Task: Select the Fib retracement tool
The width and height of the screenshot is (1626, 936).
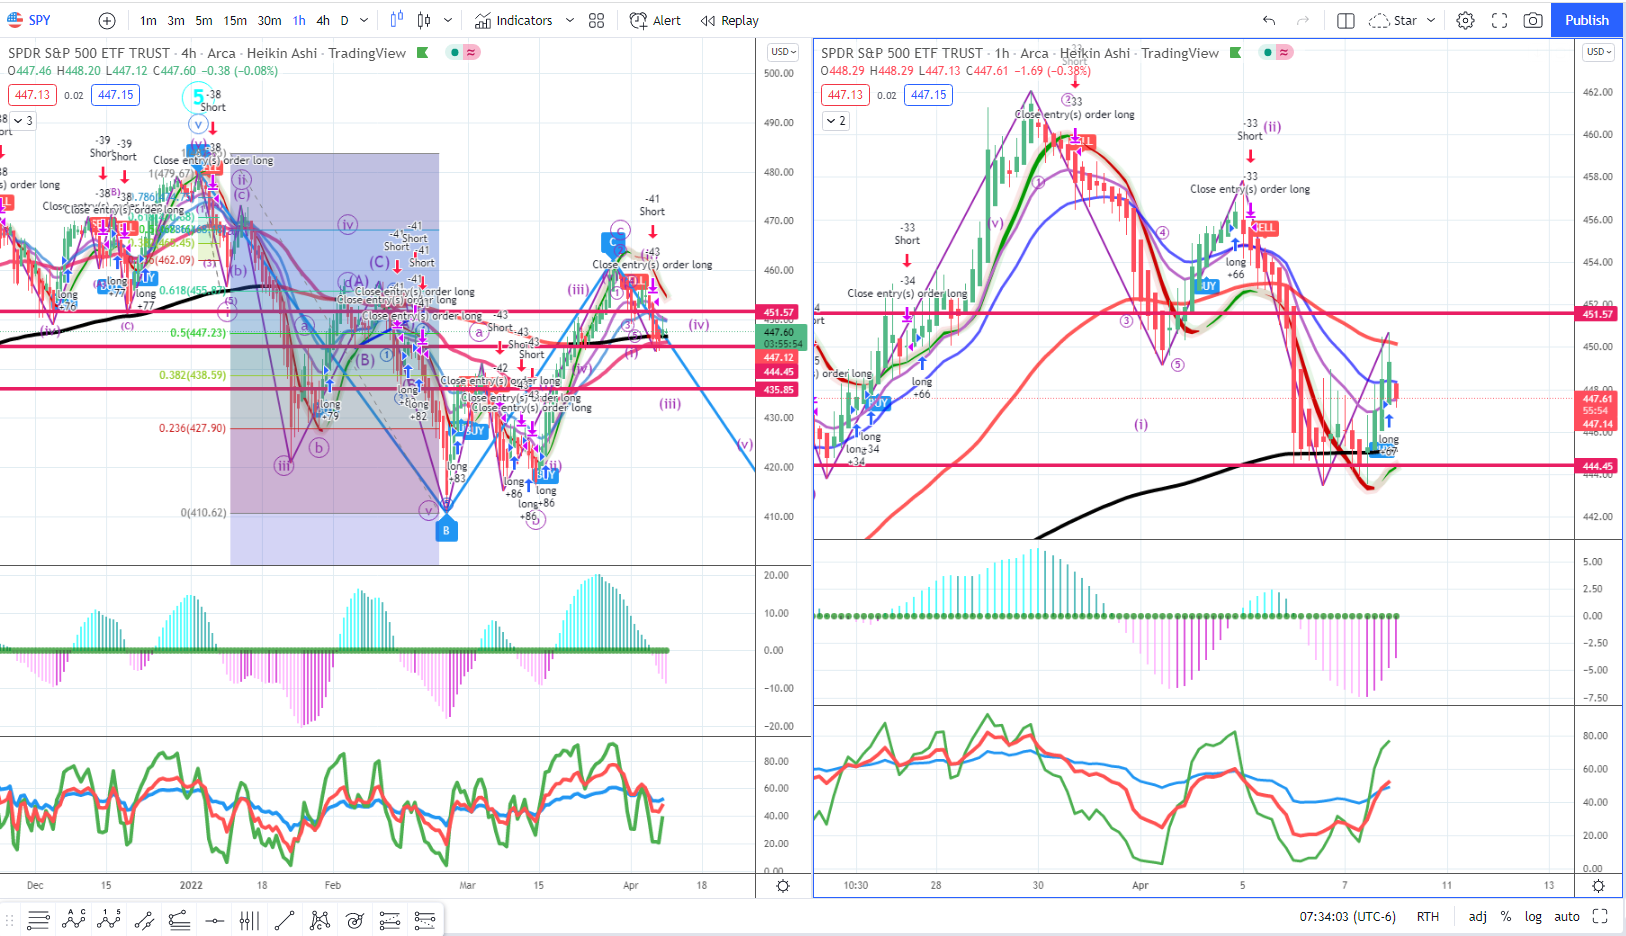Action: [x=179, y=920]
